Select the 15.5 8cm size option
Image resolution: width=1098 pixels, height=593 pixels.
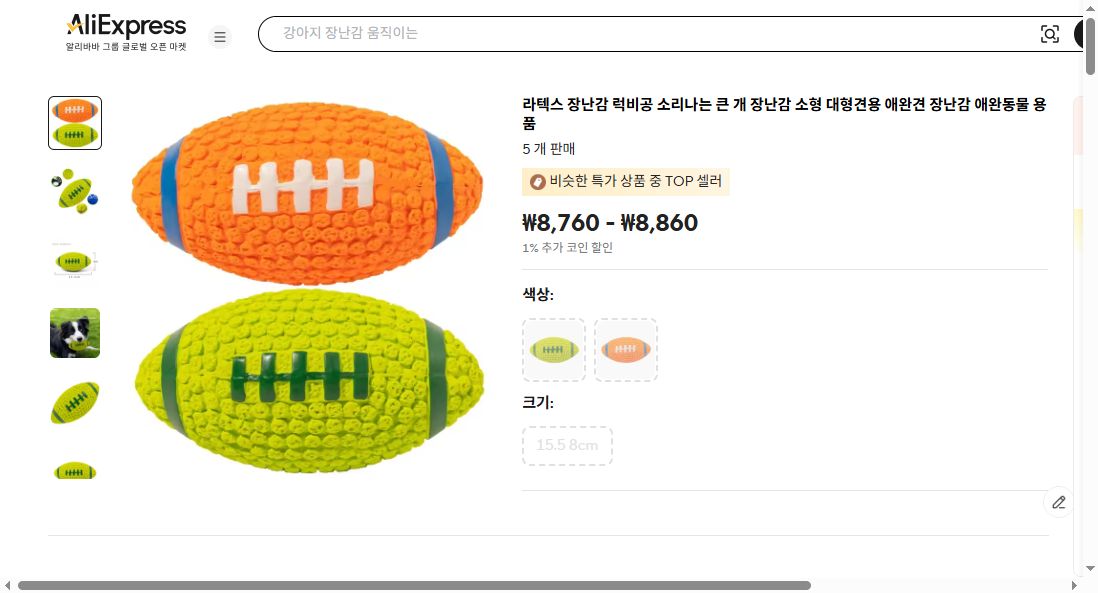click(x=567, y=445)
